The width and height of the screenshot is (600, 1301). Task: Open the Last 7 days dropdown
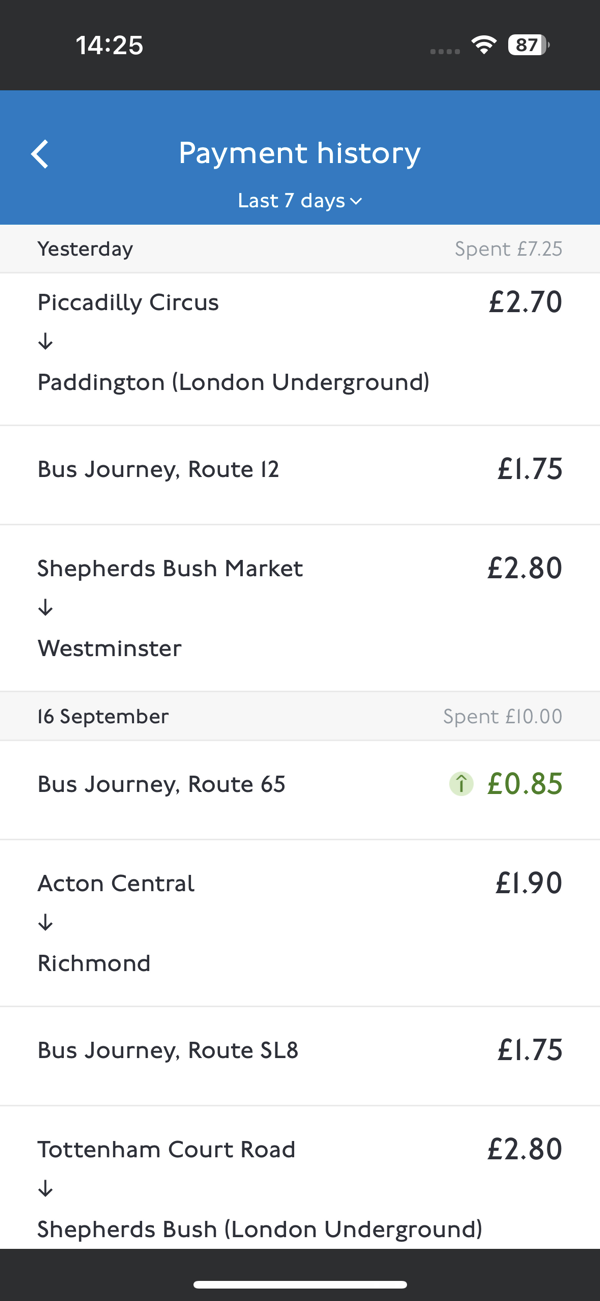299,201
